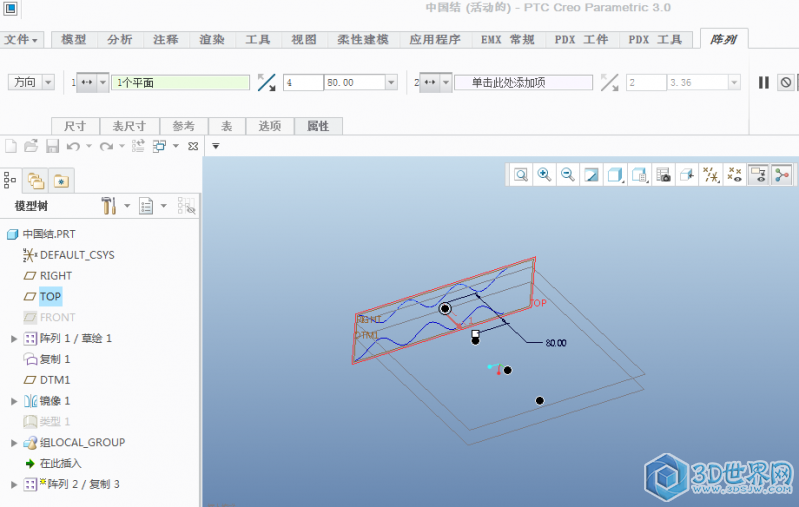Expand the 阵列 1 / 草绘 1 tree node
The width and height of the screenshot is (799, 507).
(x=14, y=338)
